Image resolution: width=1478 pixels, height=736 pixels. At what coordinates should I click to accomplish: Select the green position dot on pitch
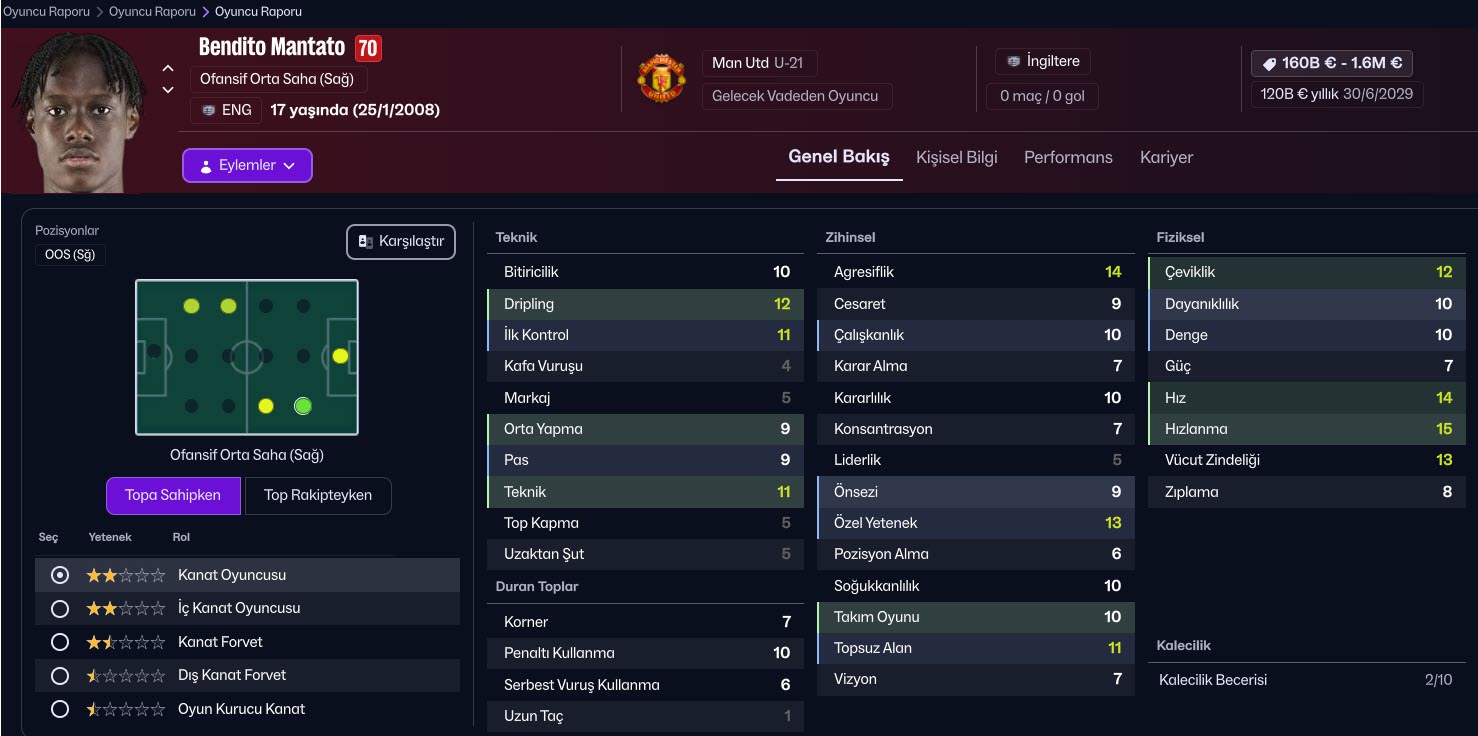tap(303, 406)
